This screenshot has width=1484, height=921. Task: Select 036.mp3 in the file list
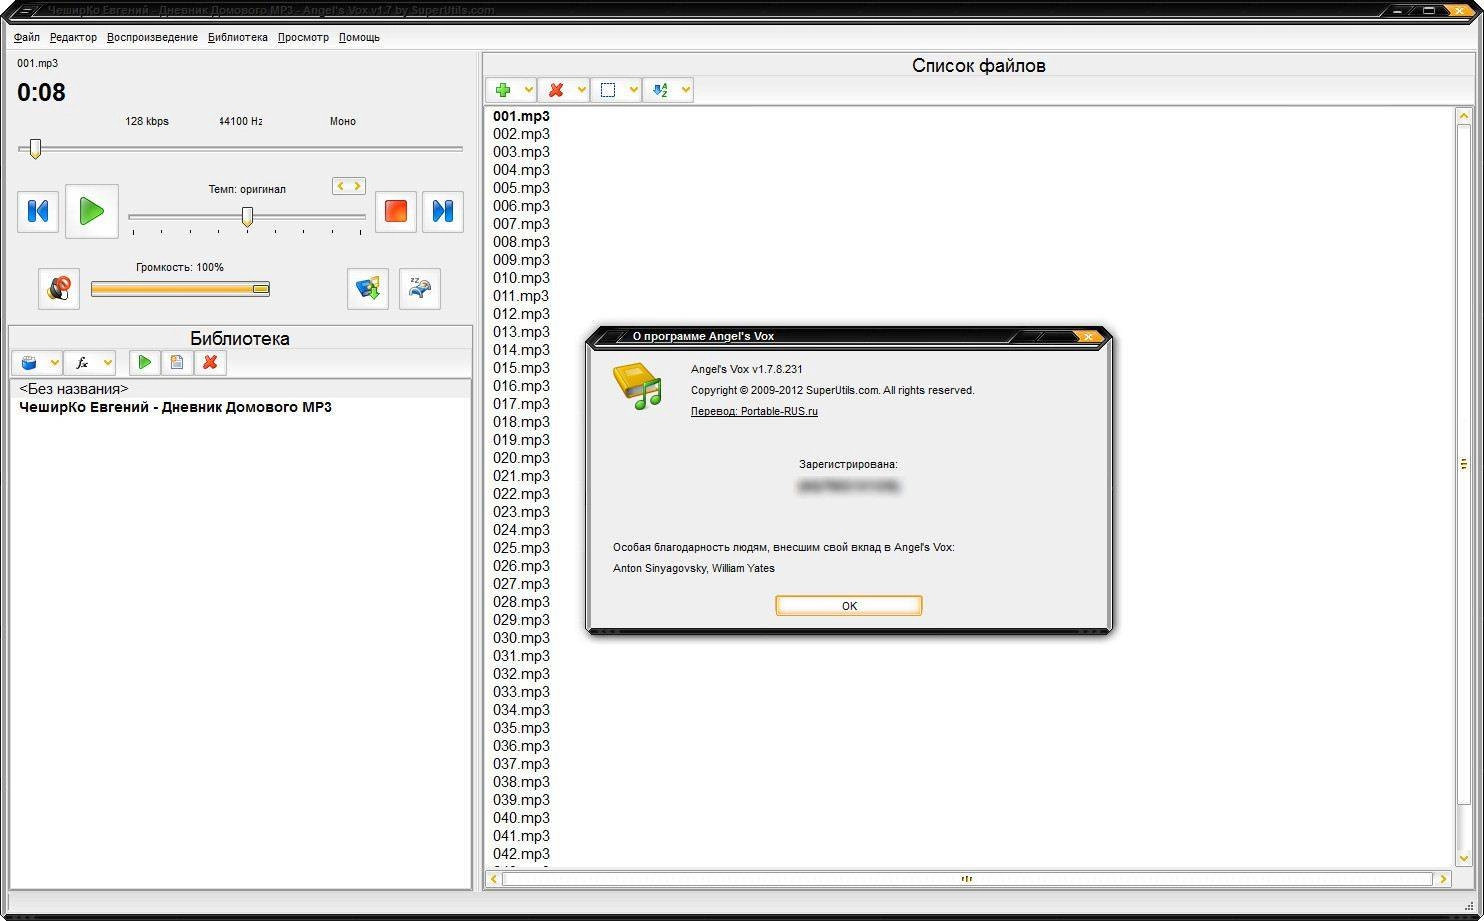521,746
